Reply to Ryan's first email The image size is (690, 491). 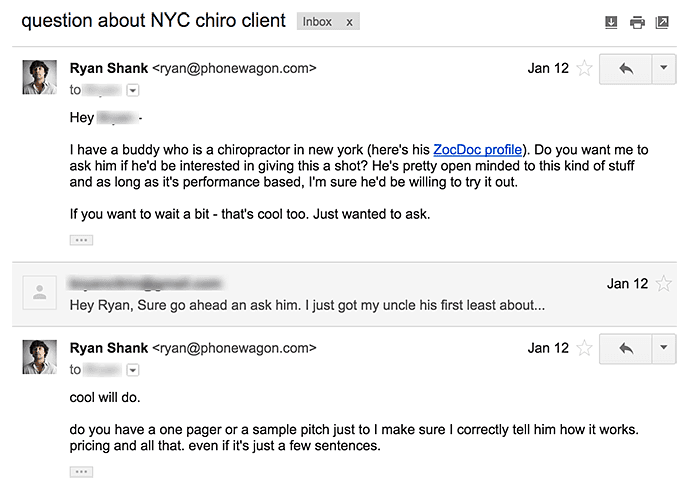pos(627,69)
